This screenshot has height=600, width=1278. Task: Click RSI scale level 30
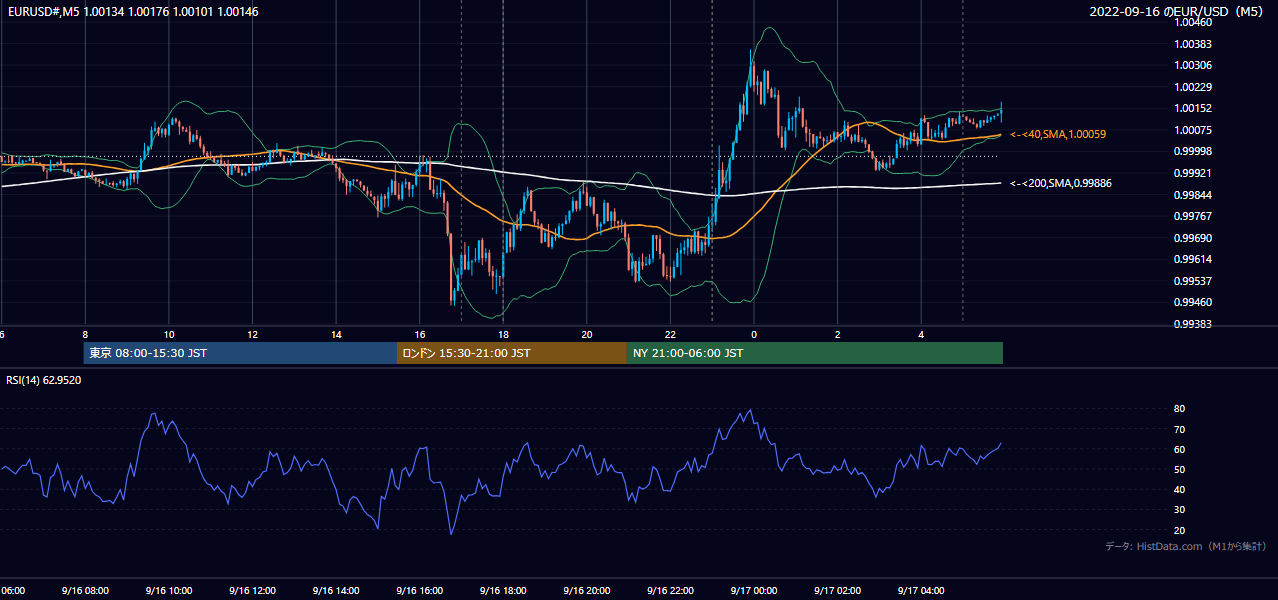pyautogui.click(x=1180, y=510)
